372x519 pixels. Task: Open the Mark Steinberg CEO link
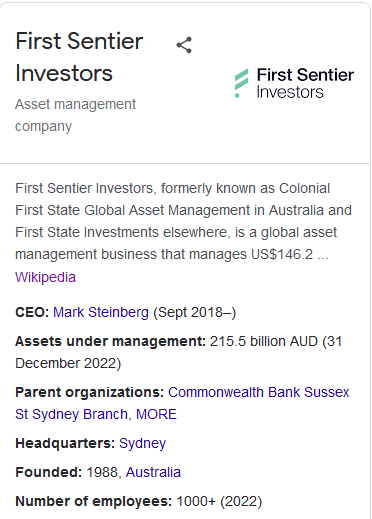[x=101, y=312]
